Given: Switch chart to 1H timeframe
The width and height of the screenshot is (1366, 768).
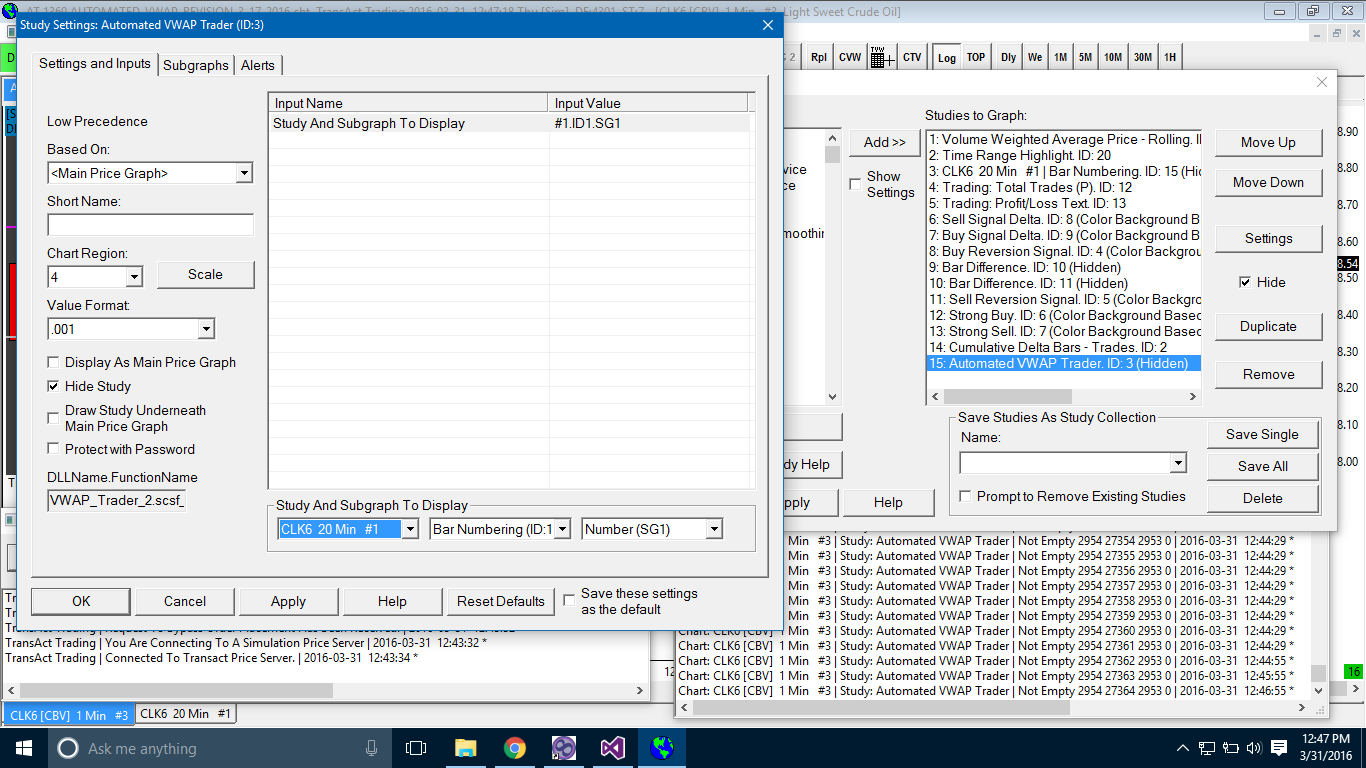Looking at the screenshot, I should coord(1169,57).
